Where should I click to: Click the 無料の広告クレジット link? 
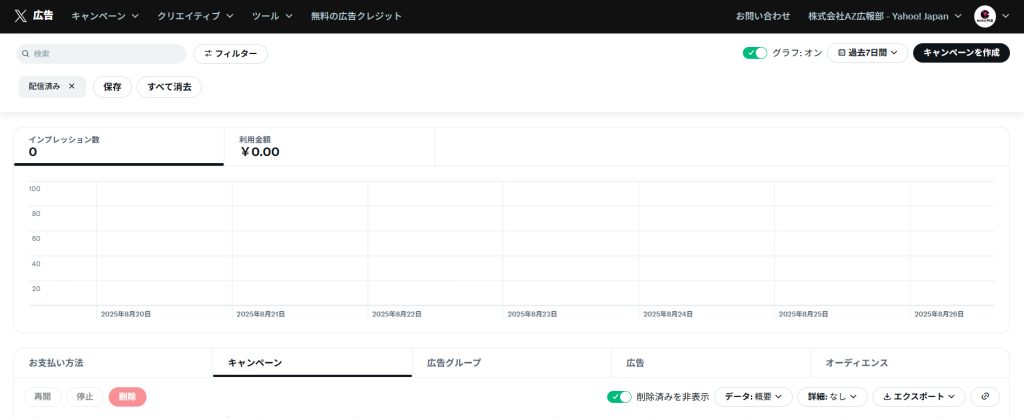click(356, 16)
